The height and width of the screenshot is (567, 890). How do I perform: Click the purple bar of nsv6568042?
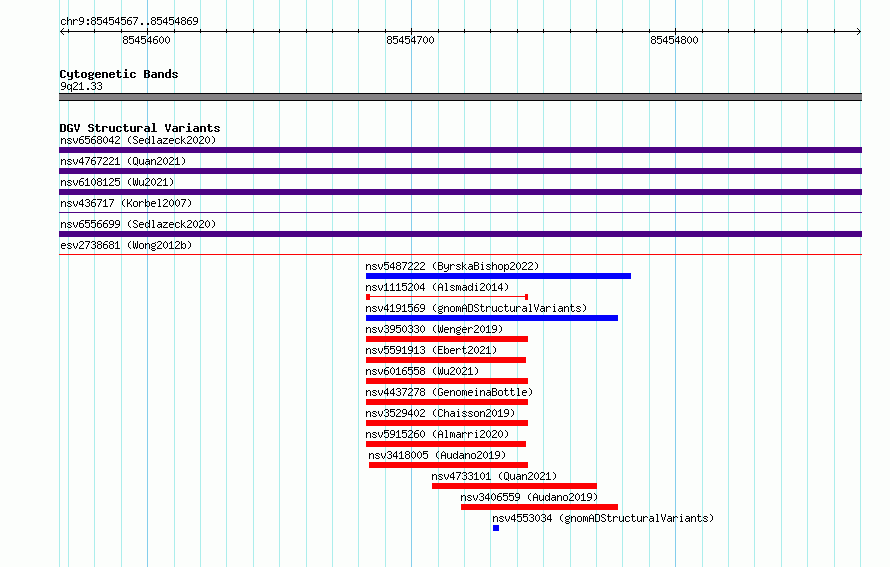460,150
